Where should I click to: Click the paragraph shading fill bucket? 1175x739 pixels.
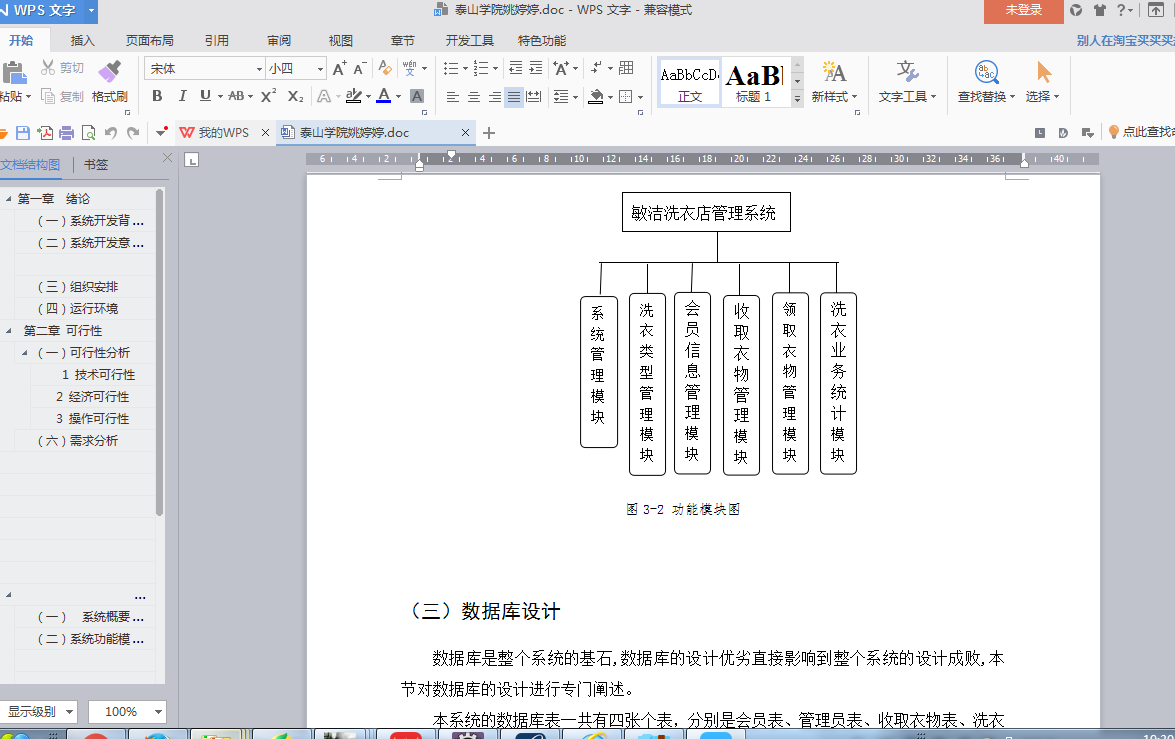pyautogui.click(x=596, y=97)
